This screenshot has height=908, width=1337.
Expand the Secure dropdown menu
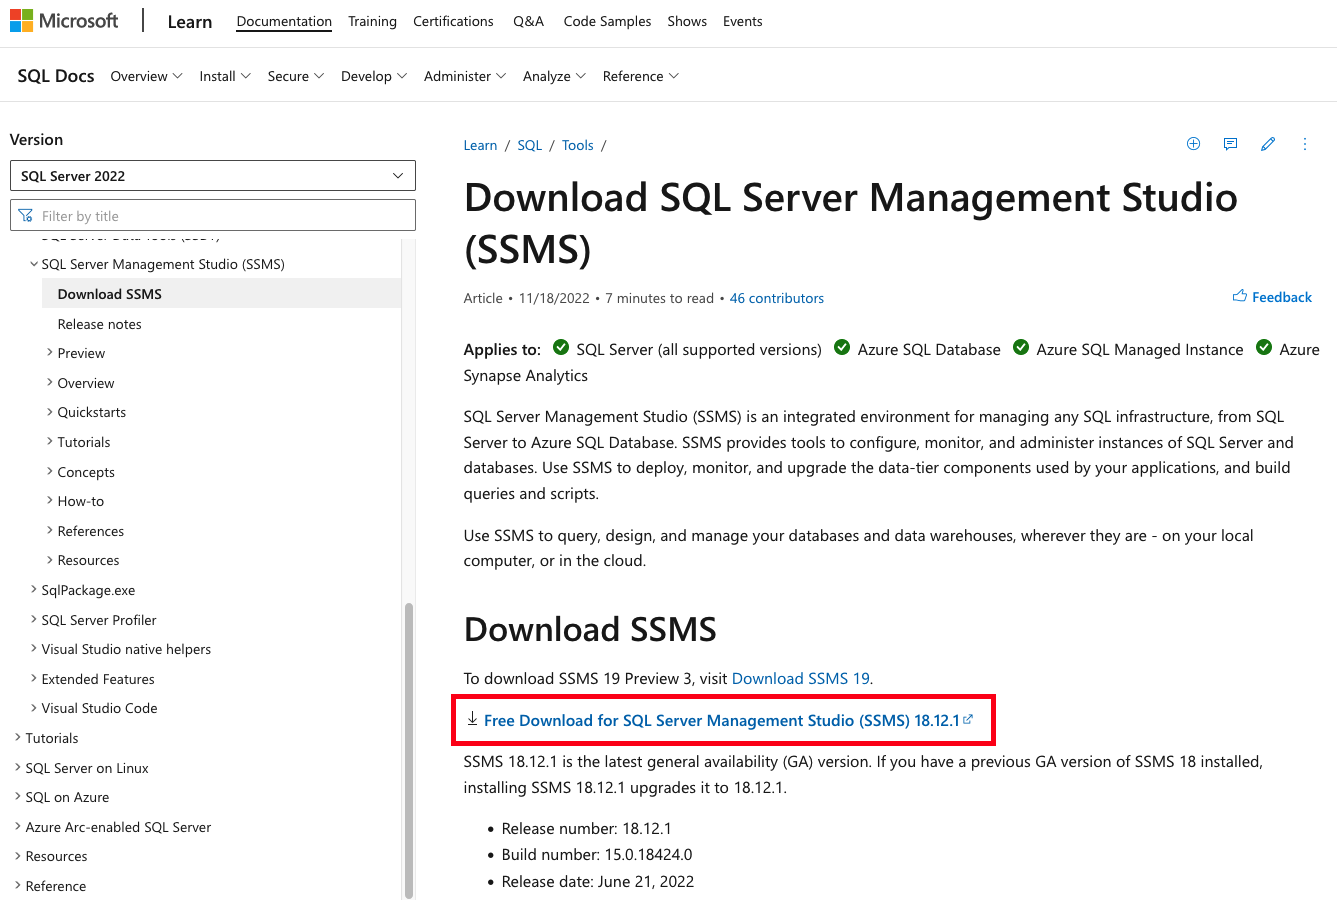tap(296, 76)
